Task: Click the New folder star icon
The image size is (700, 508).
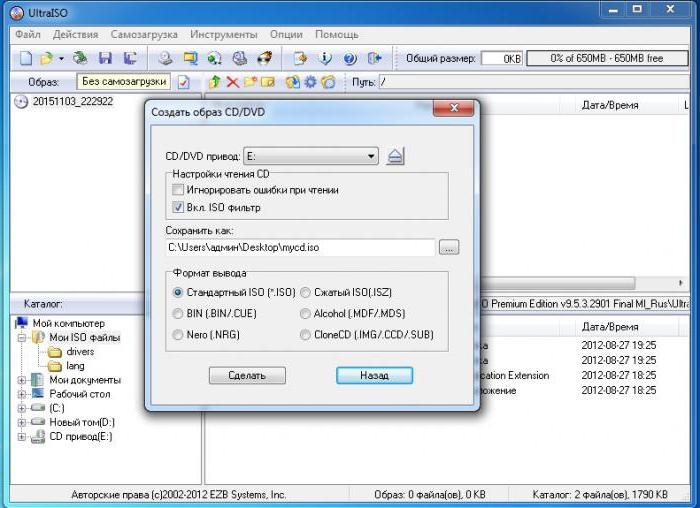Action: [250, 82]
